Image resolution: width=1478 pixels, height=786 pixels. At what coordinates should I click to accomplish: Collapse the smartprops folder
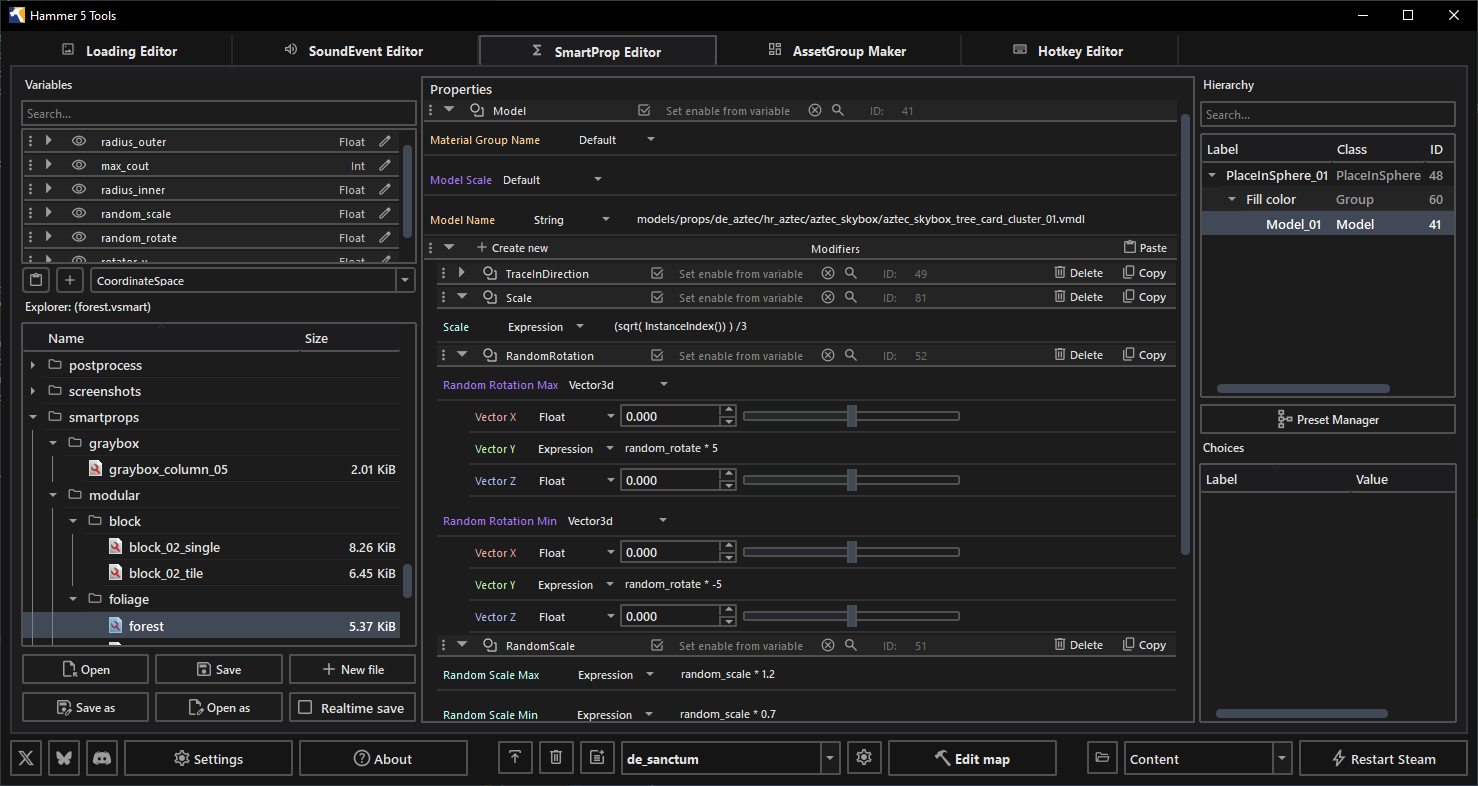click(x=33, y=417)
